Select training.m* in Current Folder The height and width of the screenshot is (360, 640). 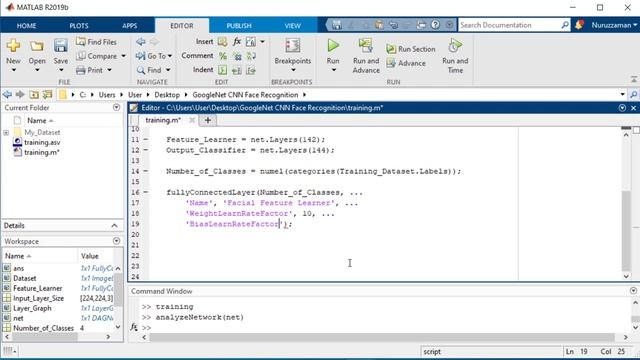pyautogui.click(x=42, y=152)
